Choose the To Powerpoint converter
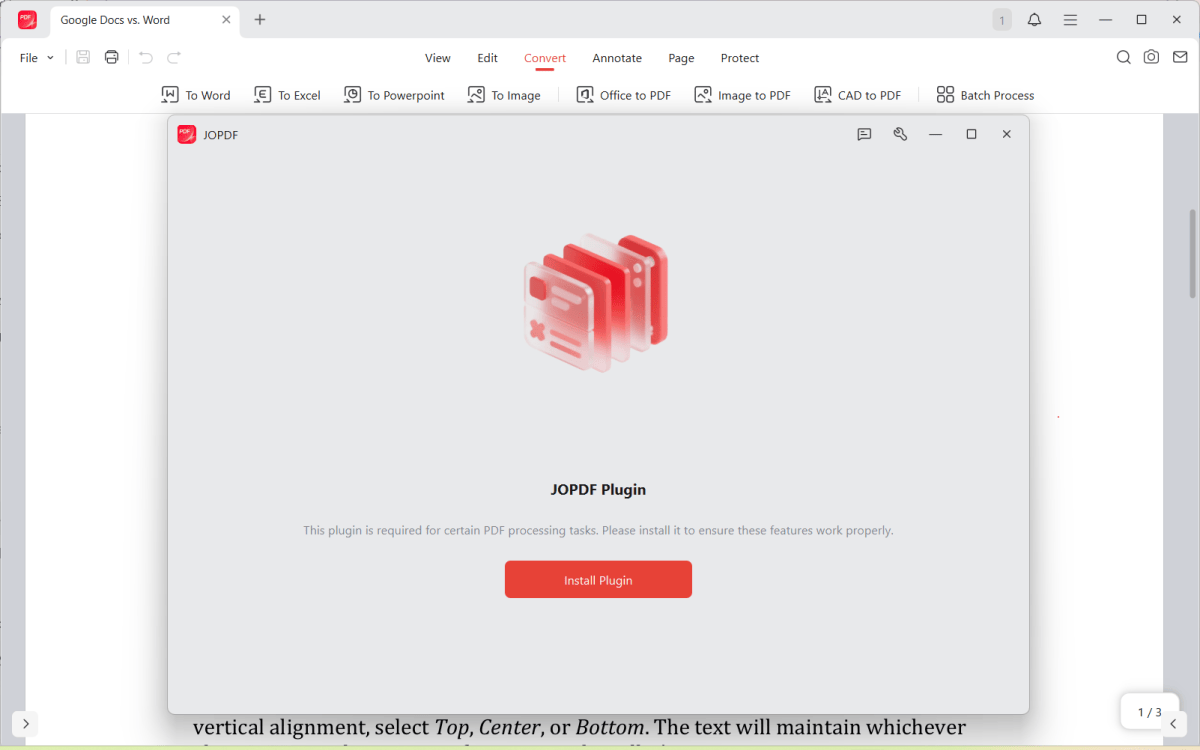The image size is (1200, 750). 394,95
